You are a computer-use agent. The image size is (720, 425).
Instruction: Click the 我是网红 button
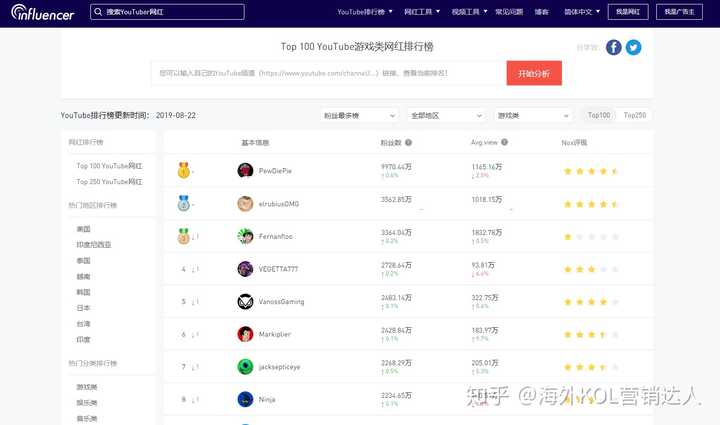628,12
